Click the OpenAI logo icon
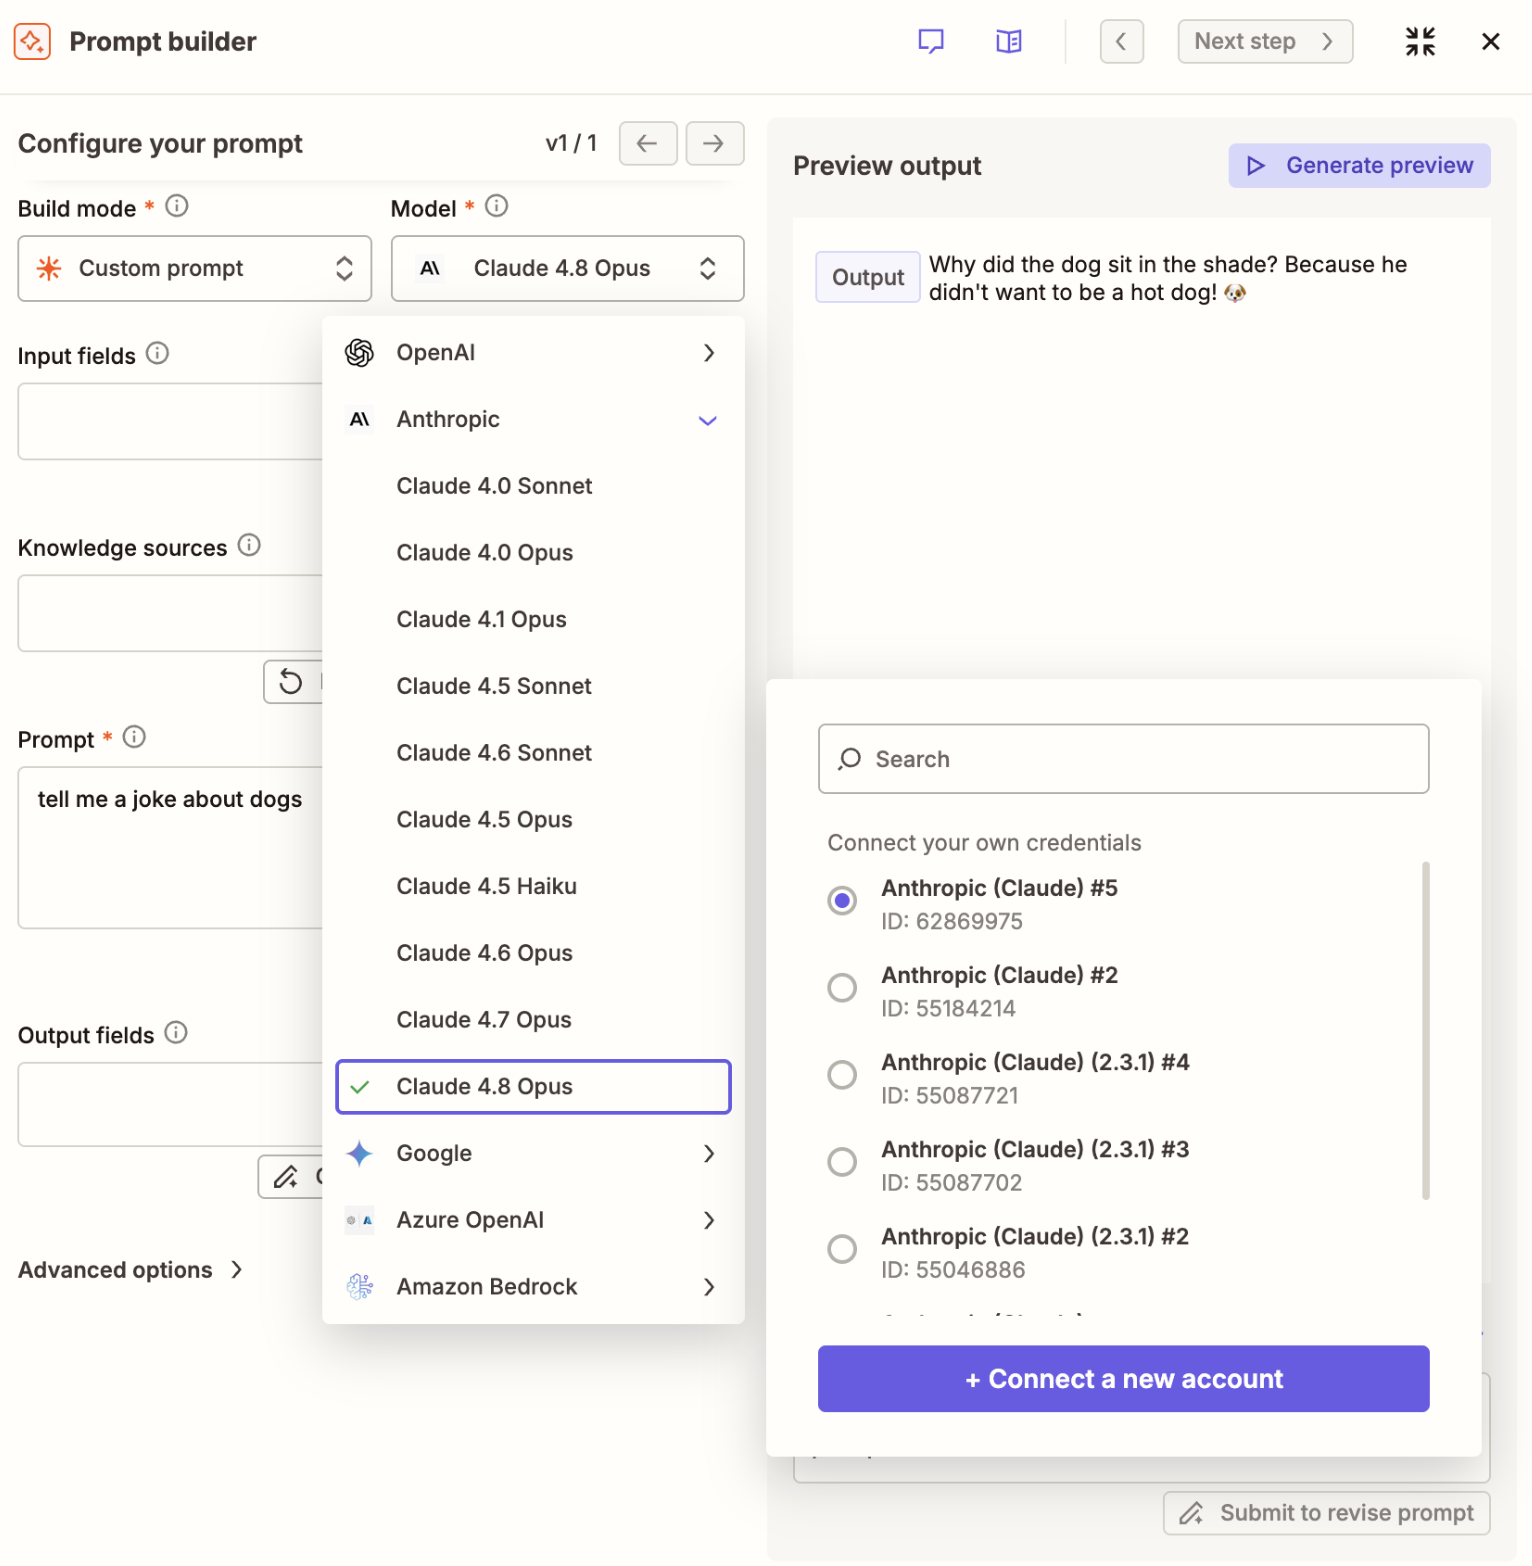 [x=359, y=353]
